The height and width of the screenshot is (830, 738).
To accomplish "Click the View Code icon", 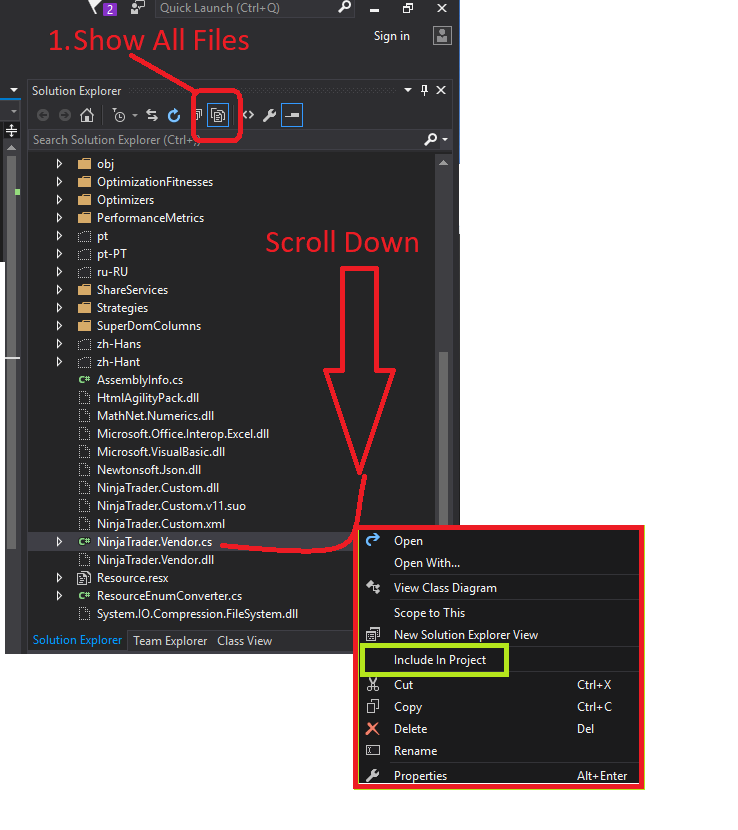I will (x=248, y=115).
